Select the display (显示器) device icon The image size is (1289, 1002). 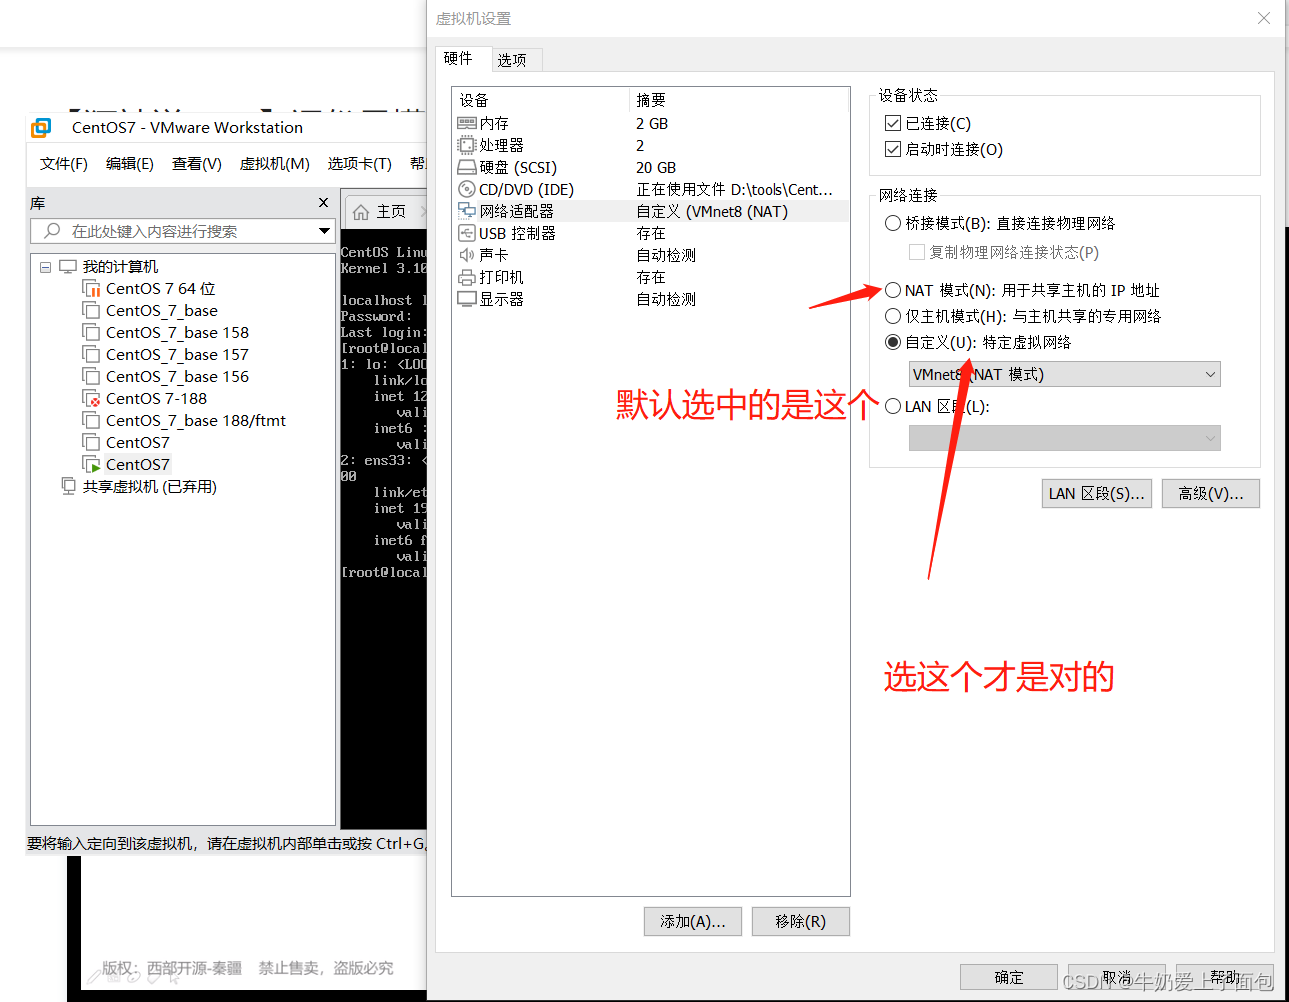click(467, 299)
